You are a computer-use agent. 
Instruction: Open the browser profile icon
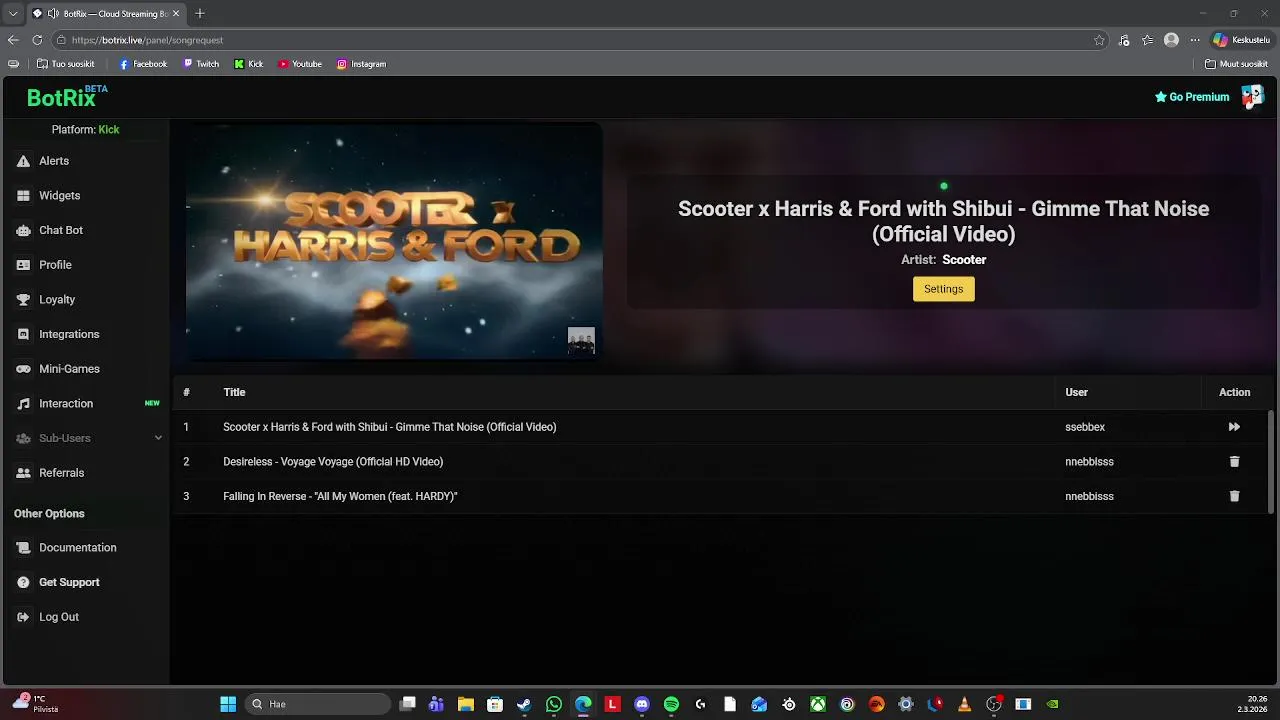pyautogui.click(x=1171, y=40)
